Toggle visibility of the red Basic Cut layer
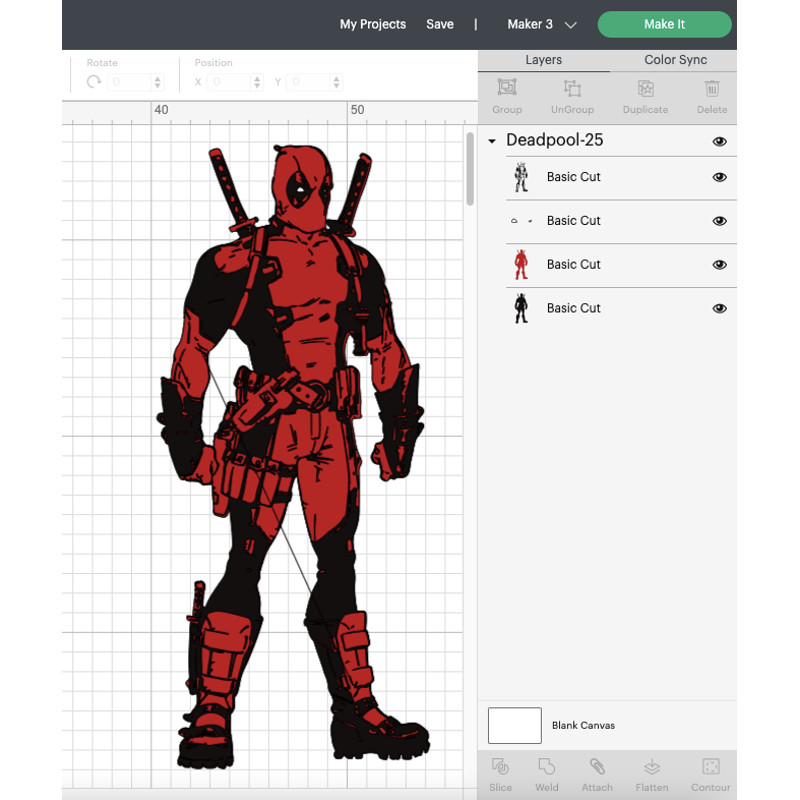 (719, 265)
